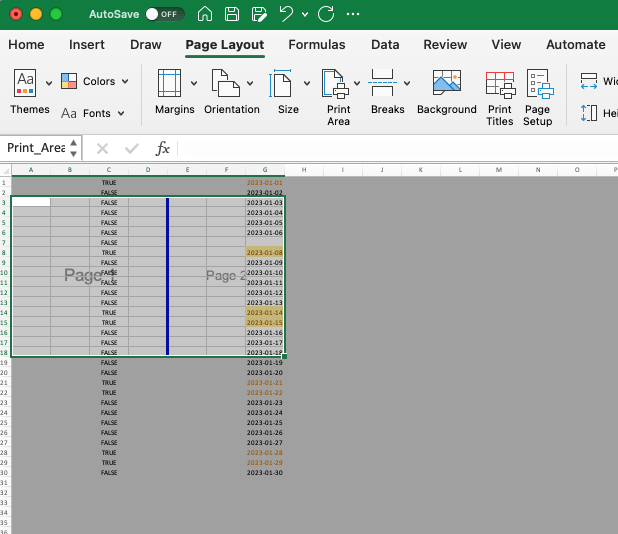Click the TRUE cell in row 1
Viewport: 618px width, 534px height.
[x=109, y=183]
